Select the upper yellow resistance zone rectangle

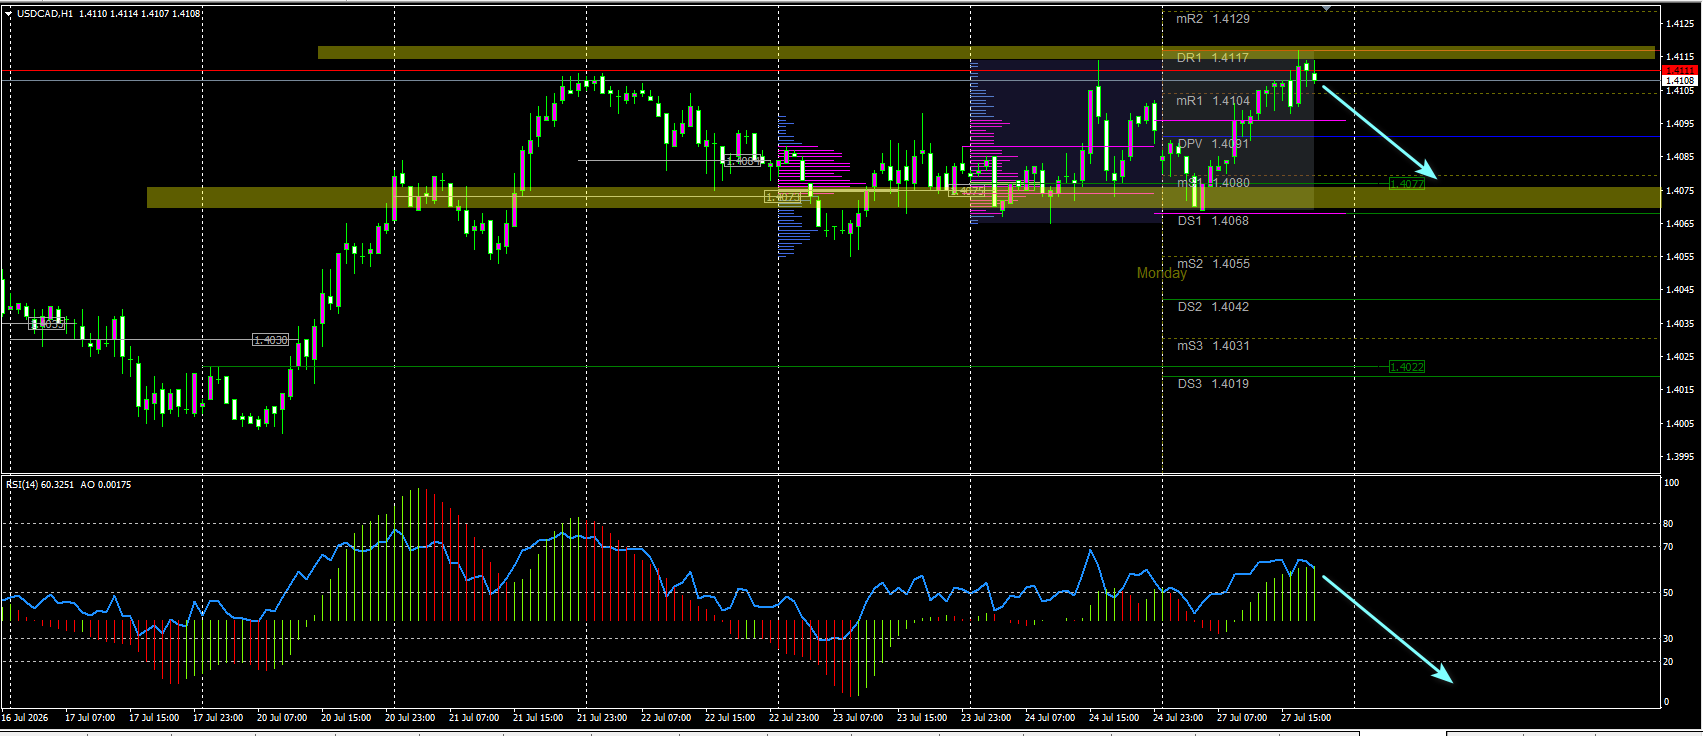(986, 52)
